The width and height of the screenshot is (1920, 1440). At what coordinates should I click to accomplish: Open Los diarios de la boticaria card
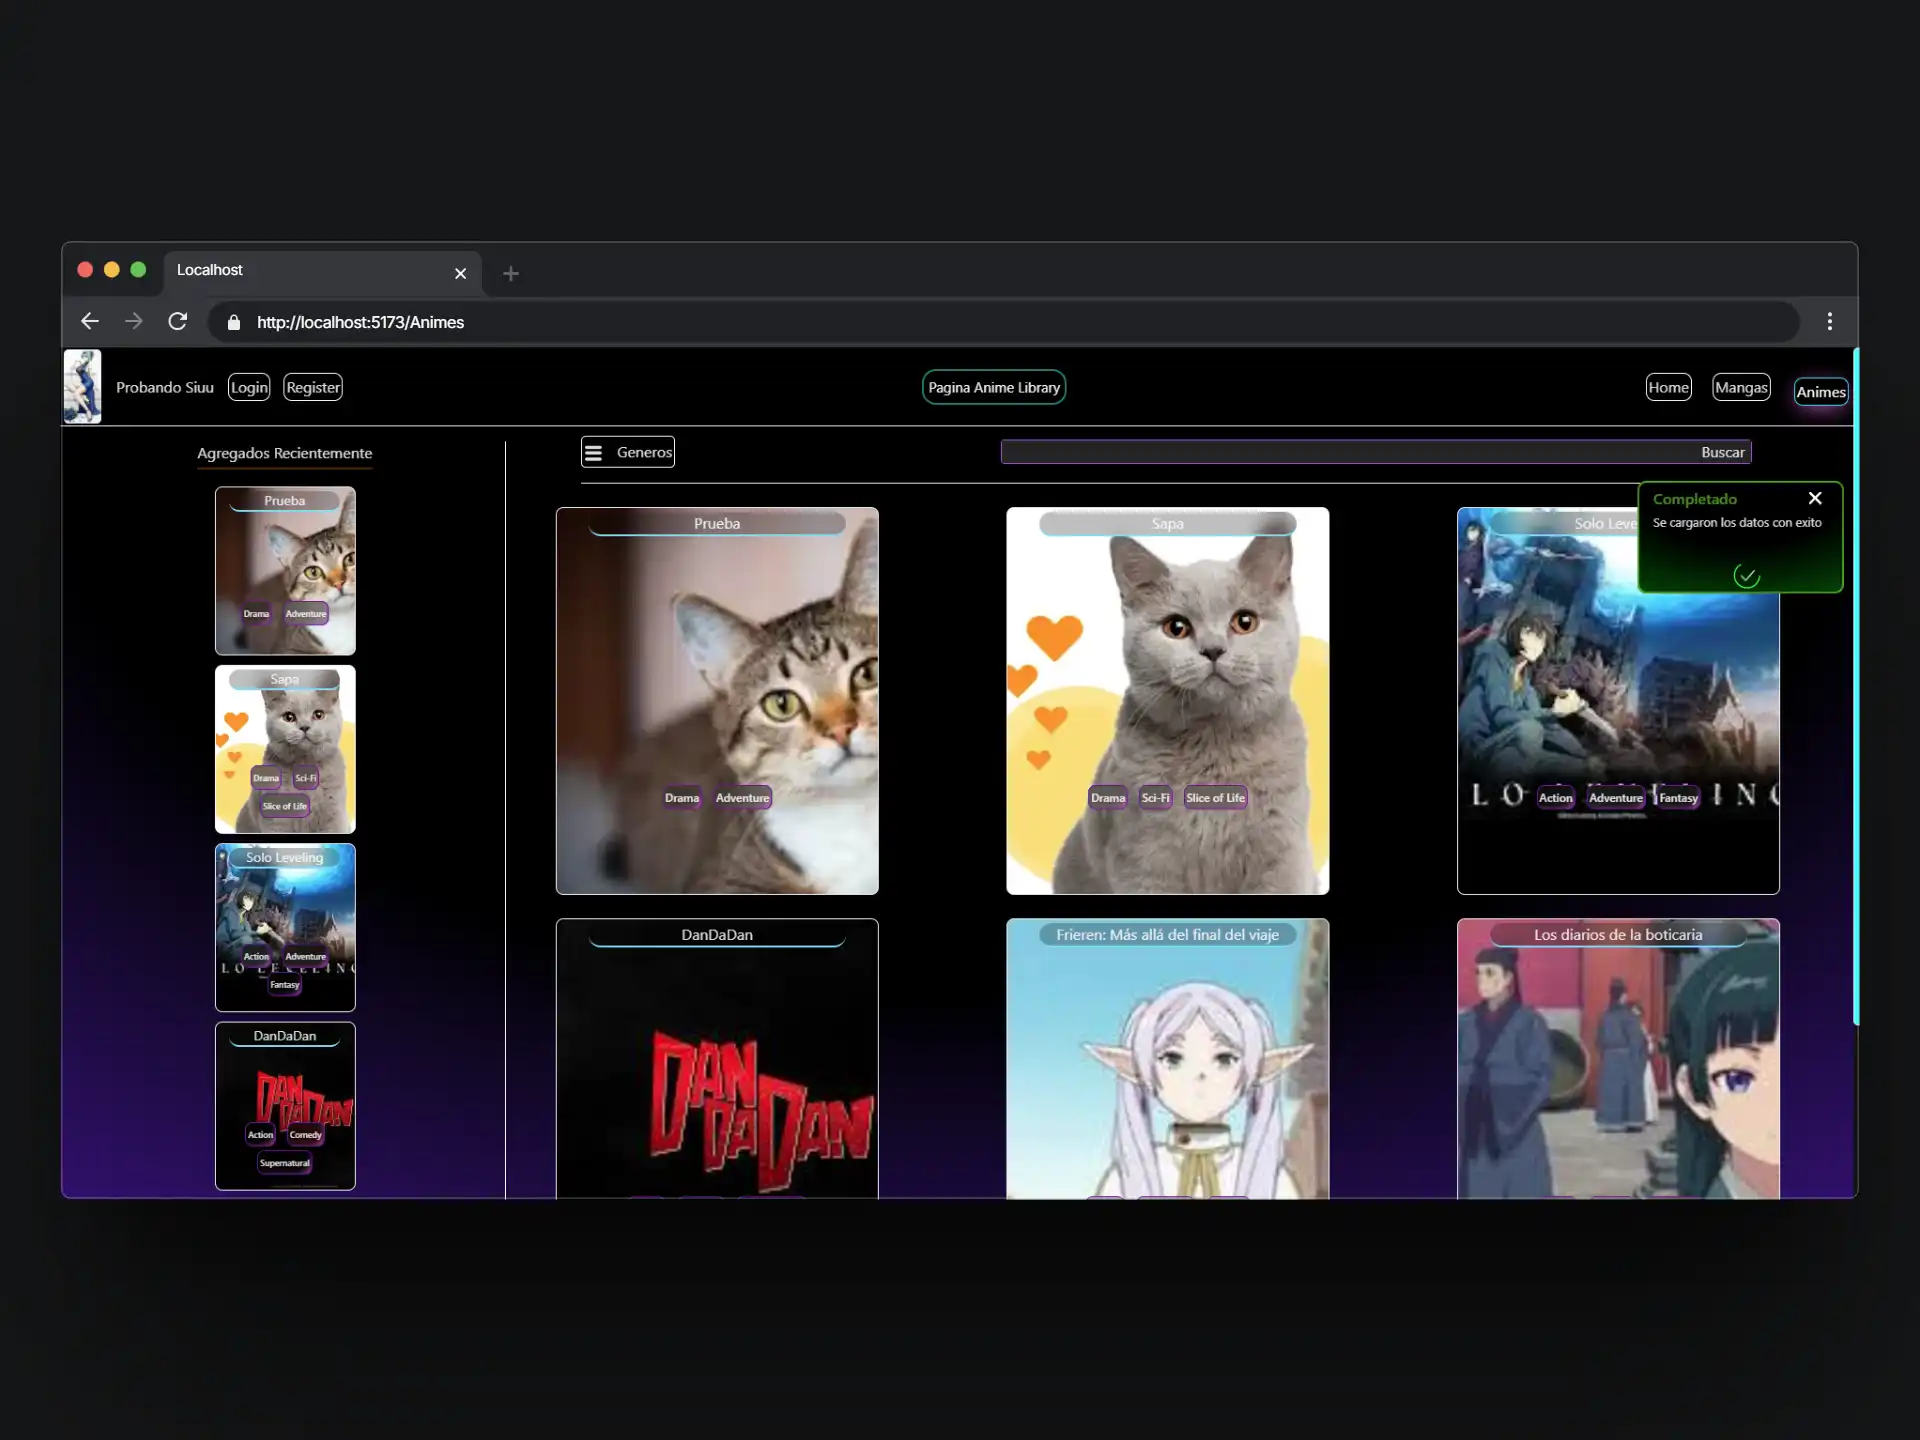[x=1617, y=1058]
